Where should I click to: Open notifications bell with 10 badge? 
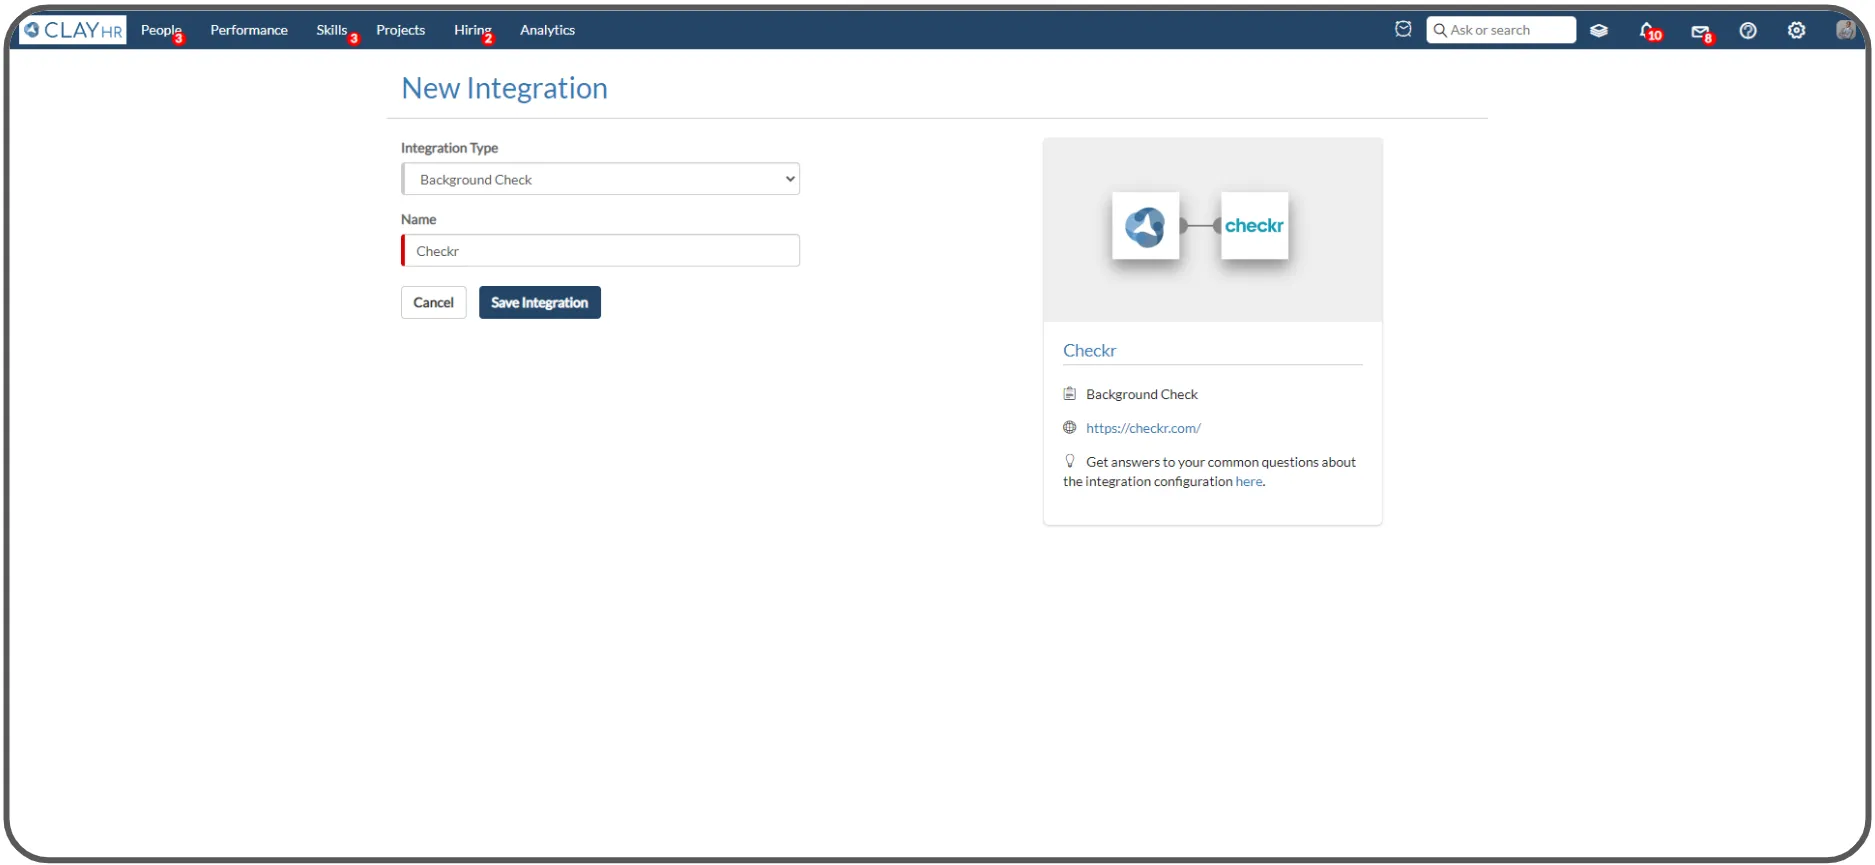point(1650,31)
